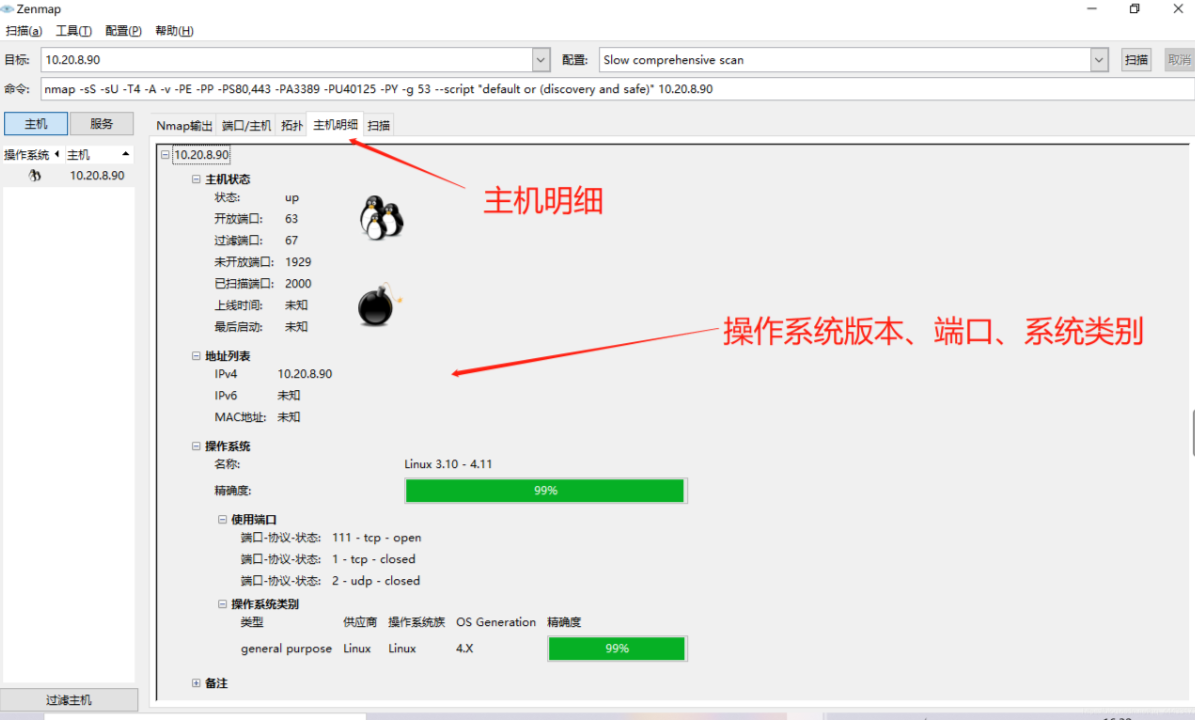Collapse the 操作系统 section
This screenshot has height=720, width=1195.
[196, 446]
